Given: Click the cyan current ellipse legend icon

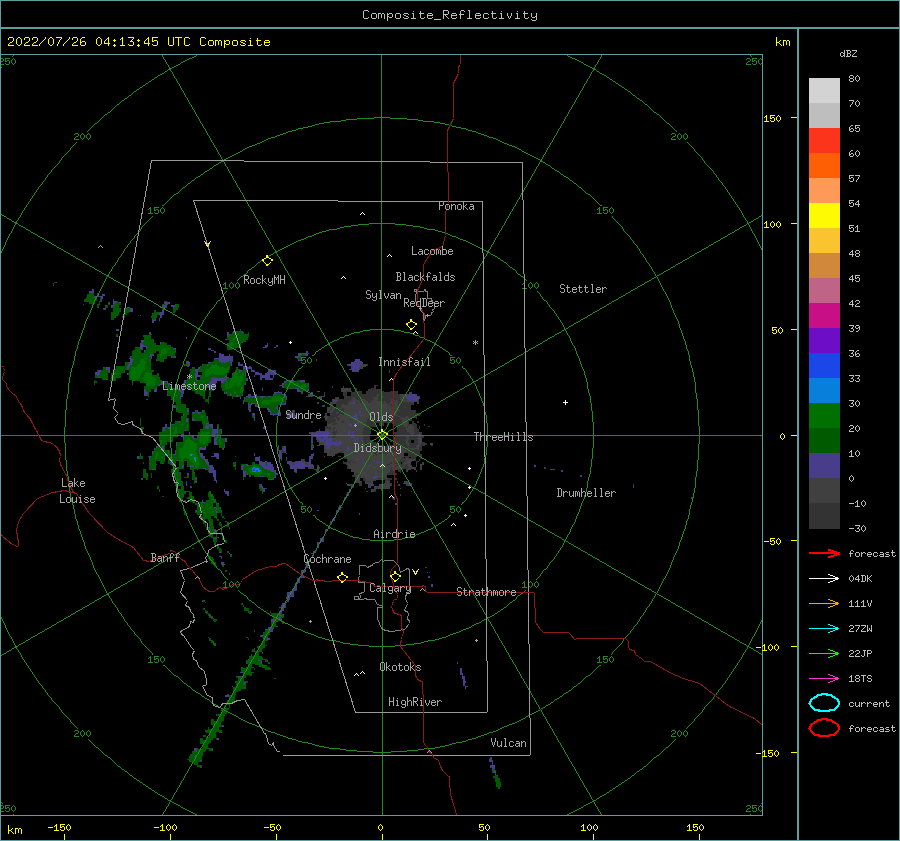Looking at the screenshot, I should [x=824, y=703].
